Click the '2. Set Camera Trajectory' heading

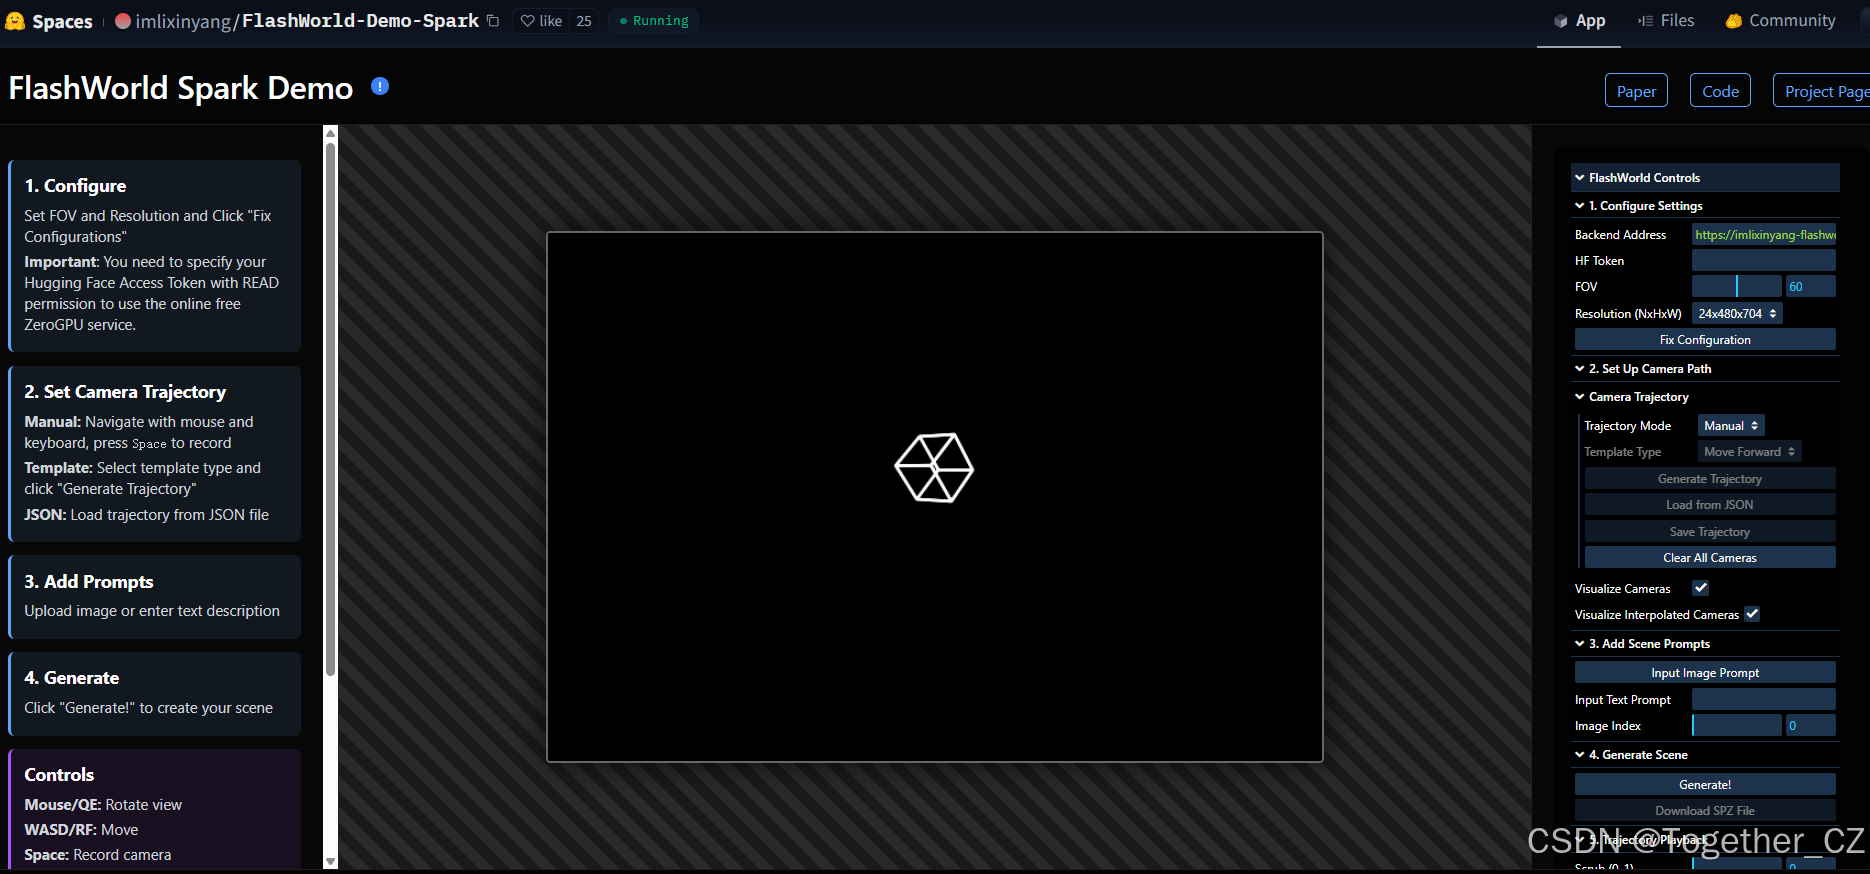click(x=125, y=391)
